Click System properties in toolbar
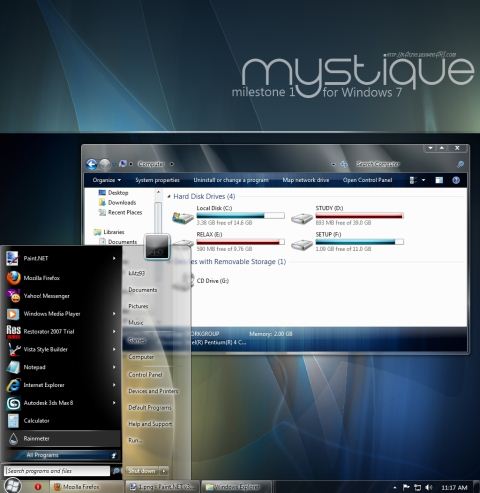The image size is (480, 493). pyautogui.click(x=157, y=180)
